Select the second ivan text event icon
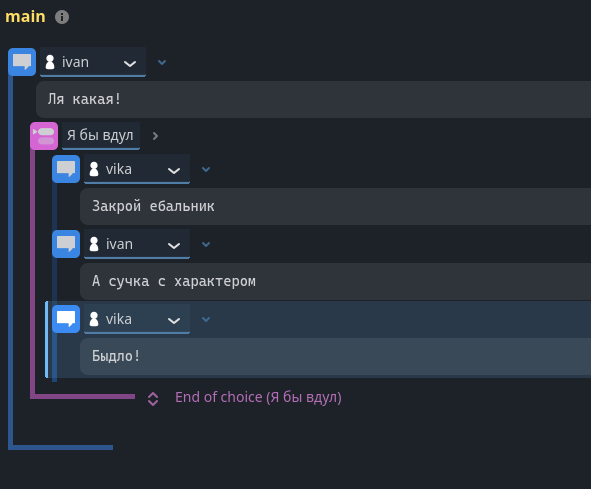Viewport: 591px width, 489px height. click(x=66, y=244)
